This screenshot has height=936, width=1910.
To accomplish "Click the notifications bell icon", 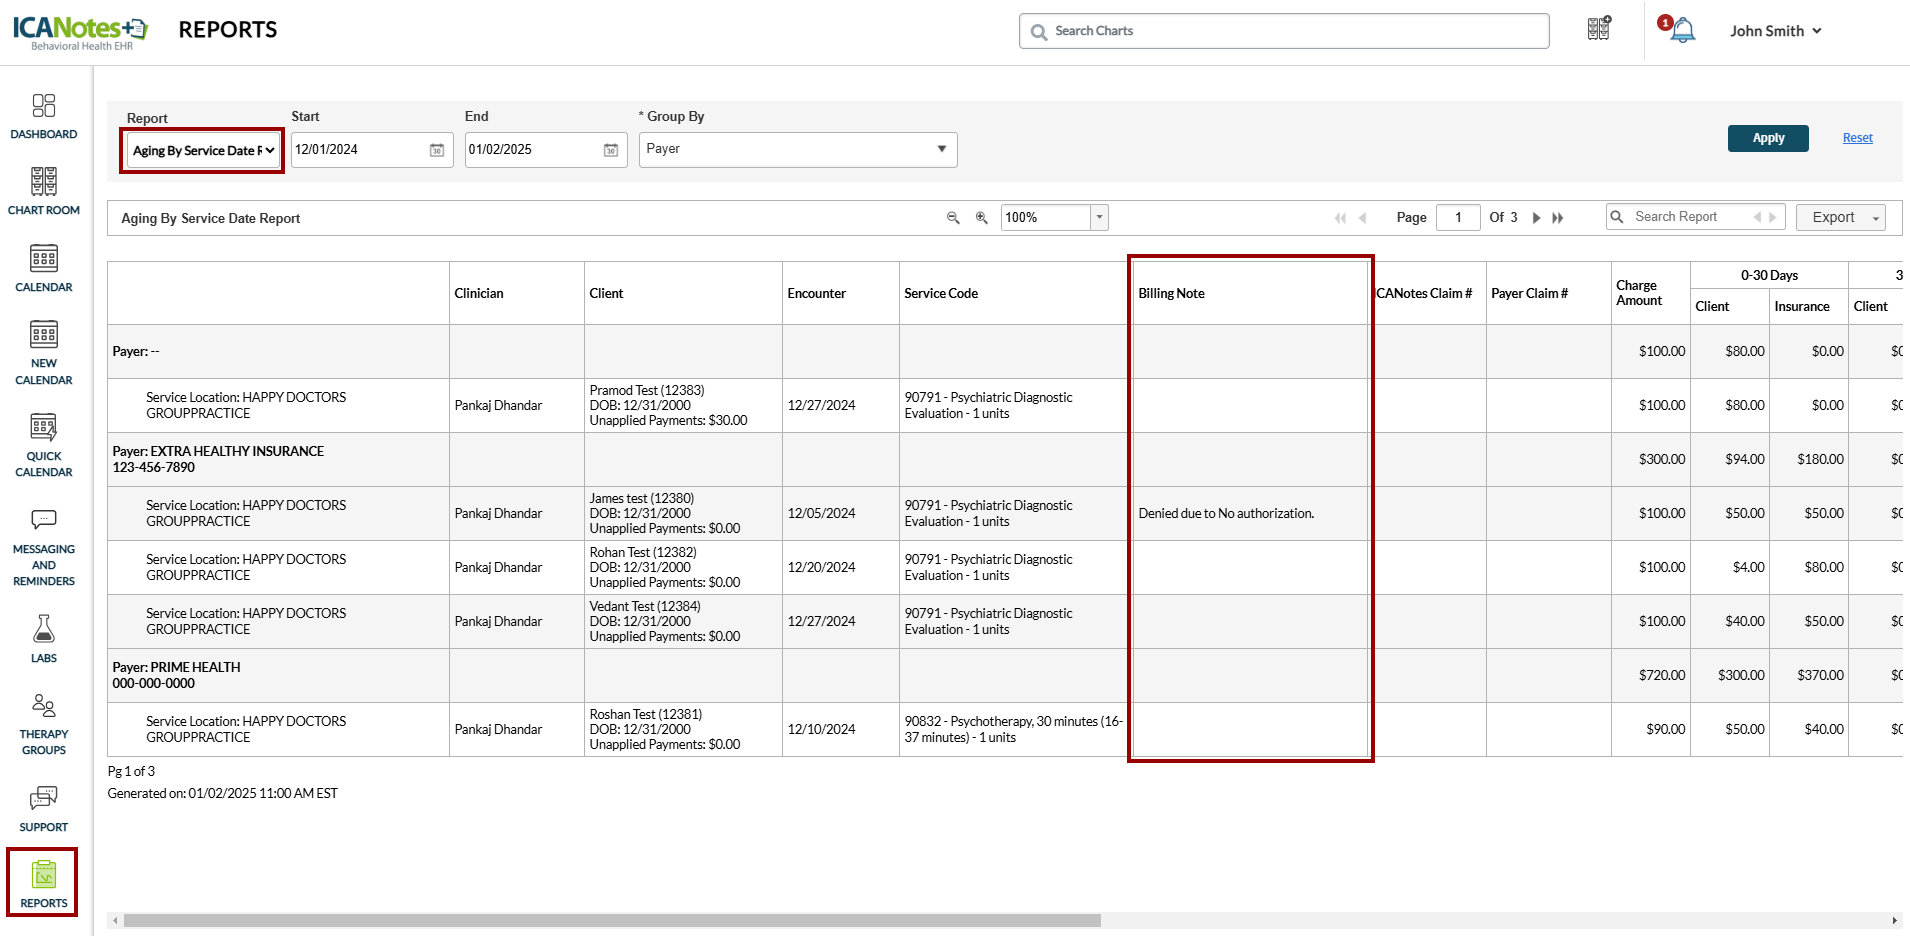I will [1683, 31].
